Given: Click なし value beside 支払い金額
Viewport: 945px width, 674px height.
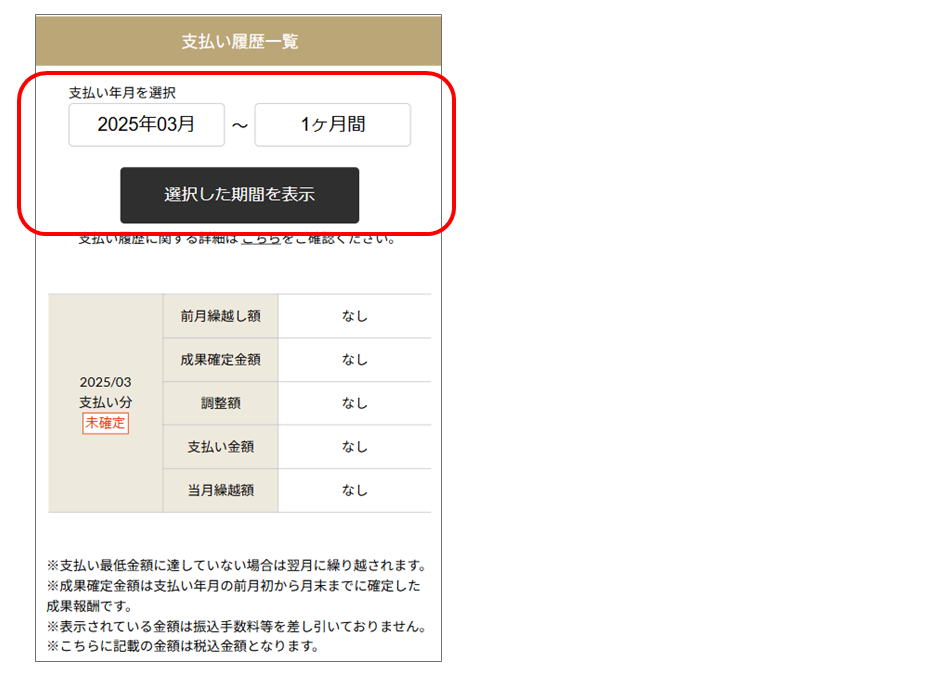Looking at the screenshot, I should pyautogui.click(x=354, y=447).
